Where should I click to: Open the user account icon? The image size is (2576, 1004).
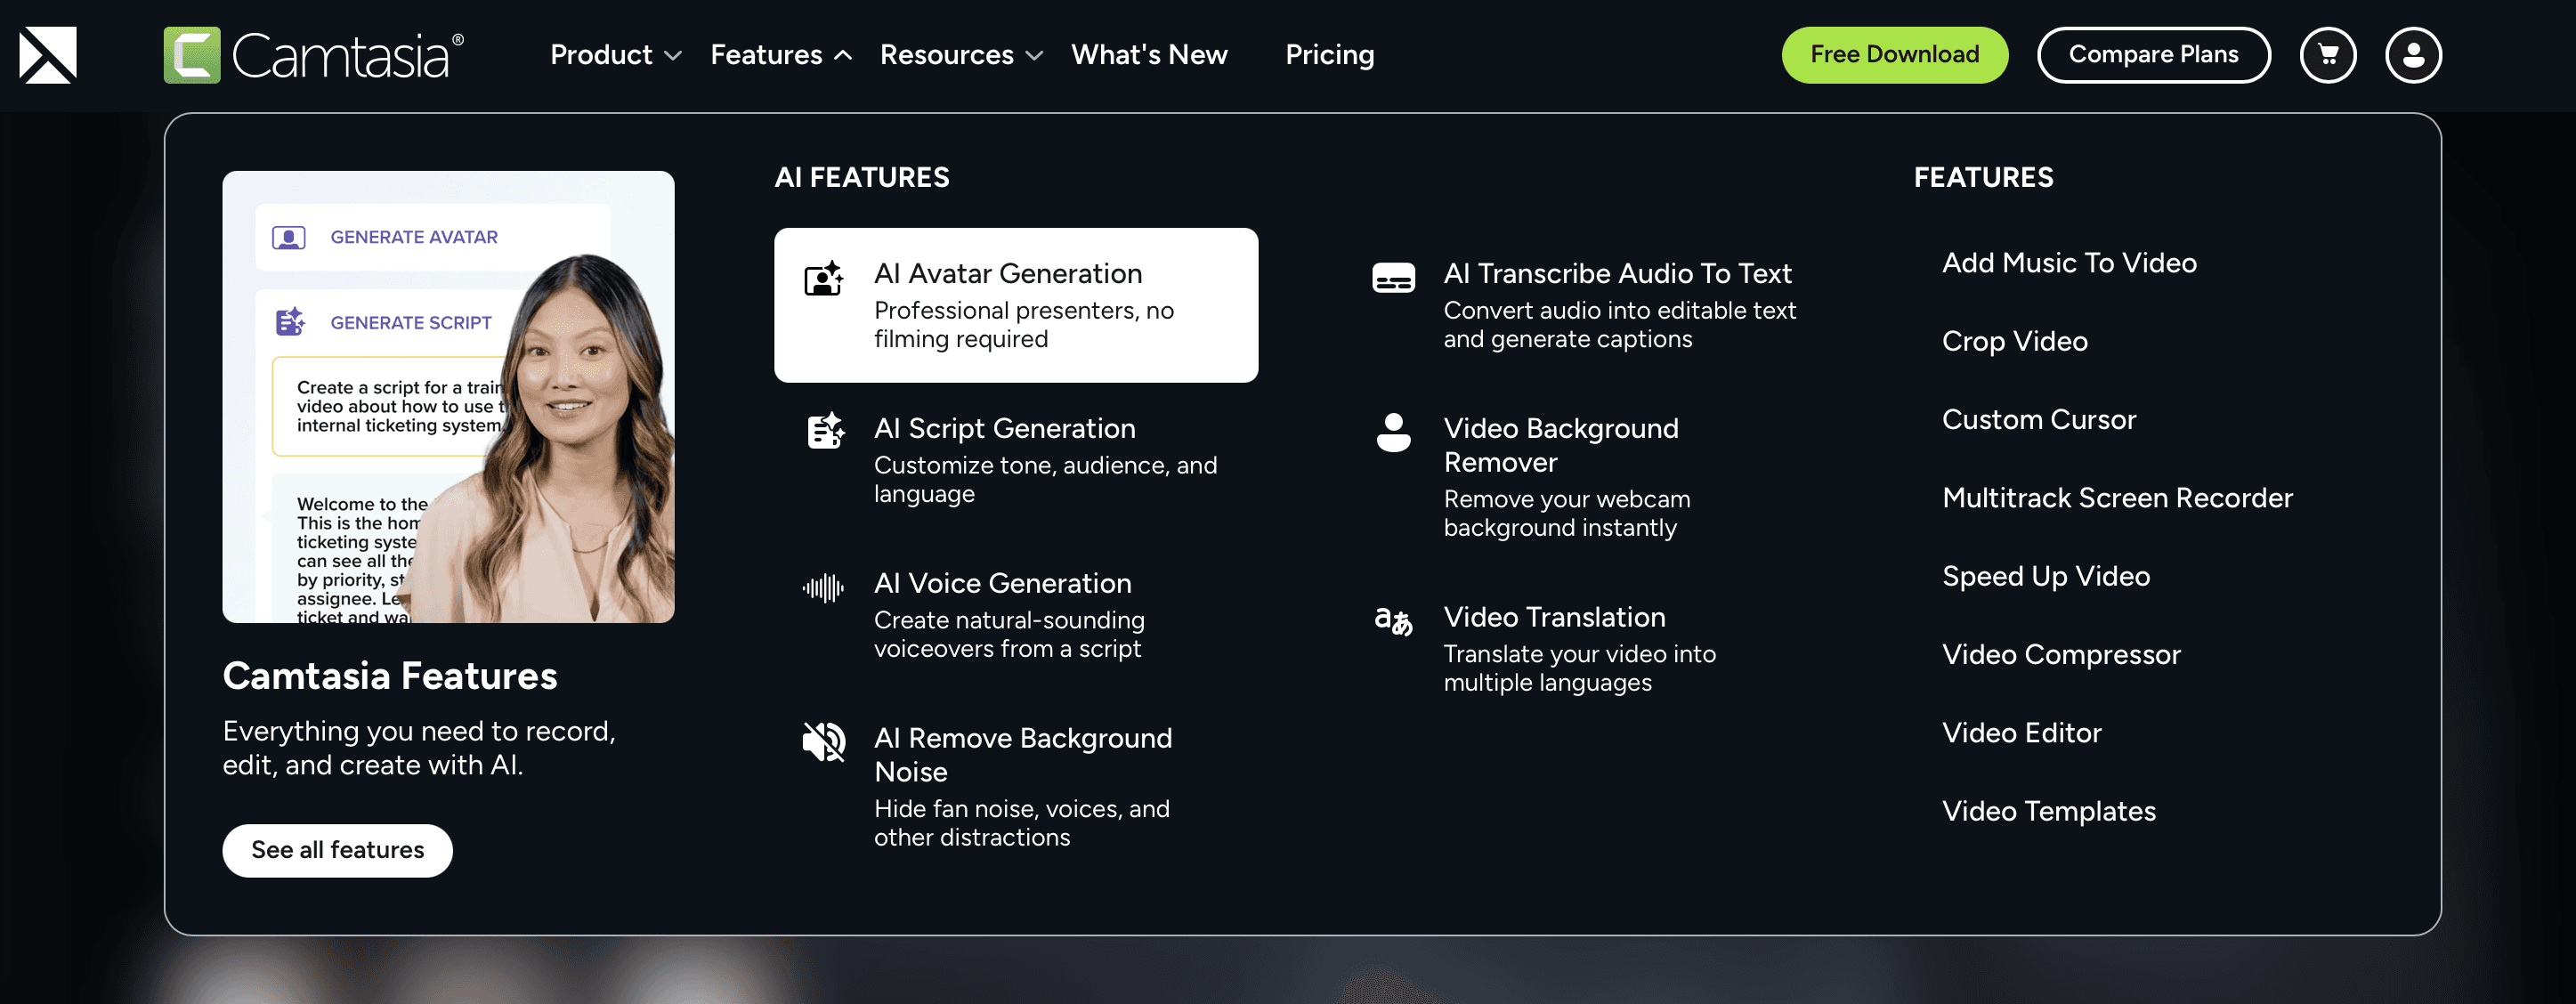[2412, 55]
